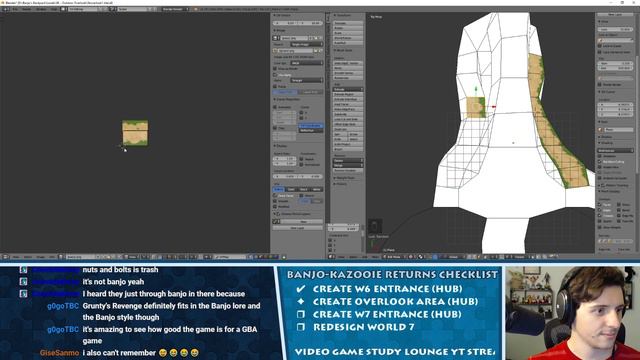Toggle the Stretch checkbox in UV display
Image resolution: width=640 pixels, height=360 pixels.
click(x=302, y=196)
